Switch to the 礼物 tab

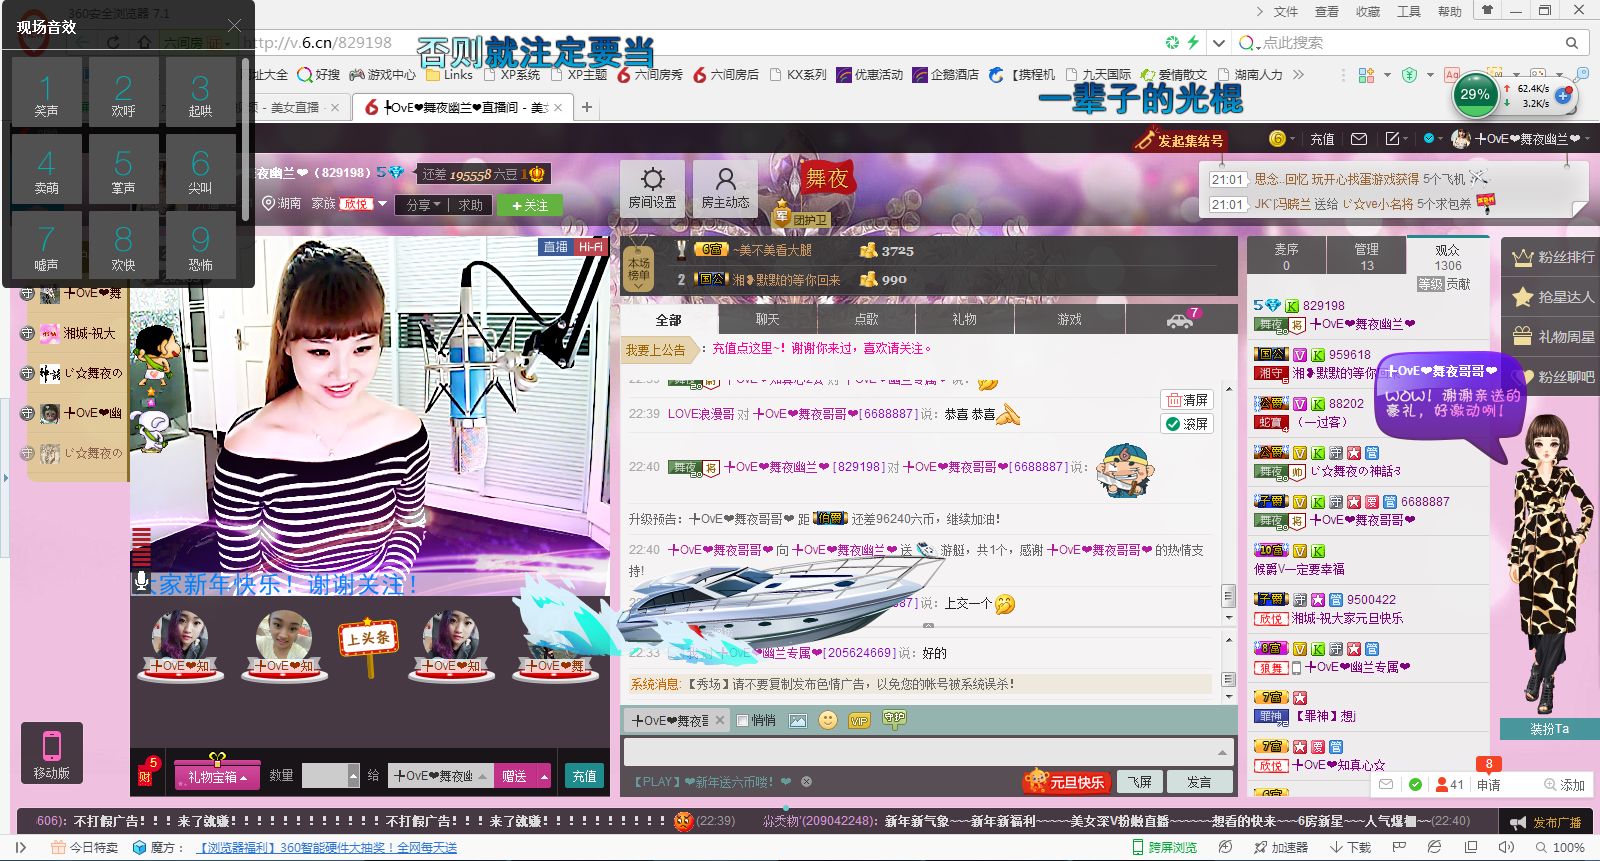964,320
